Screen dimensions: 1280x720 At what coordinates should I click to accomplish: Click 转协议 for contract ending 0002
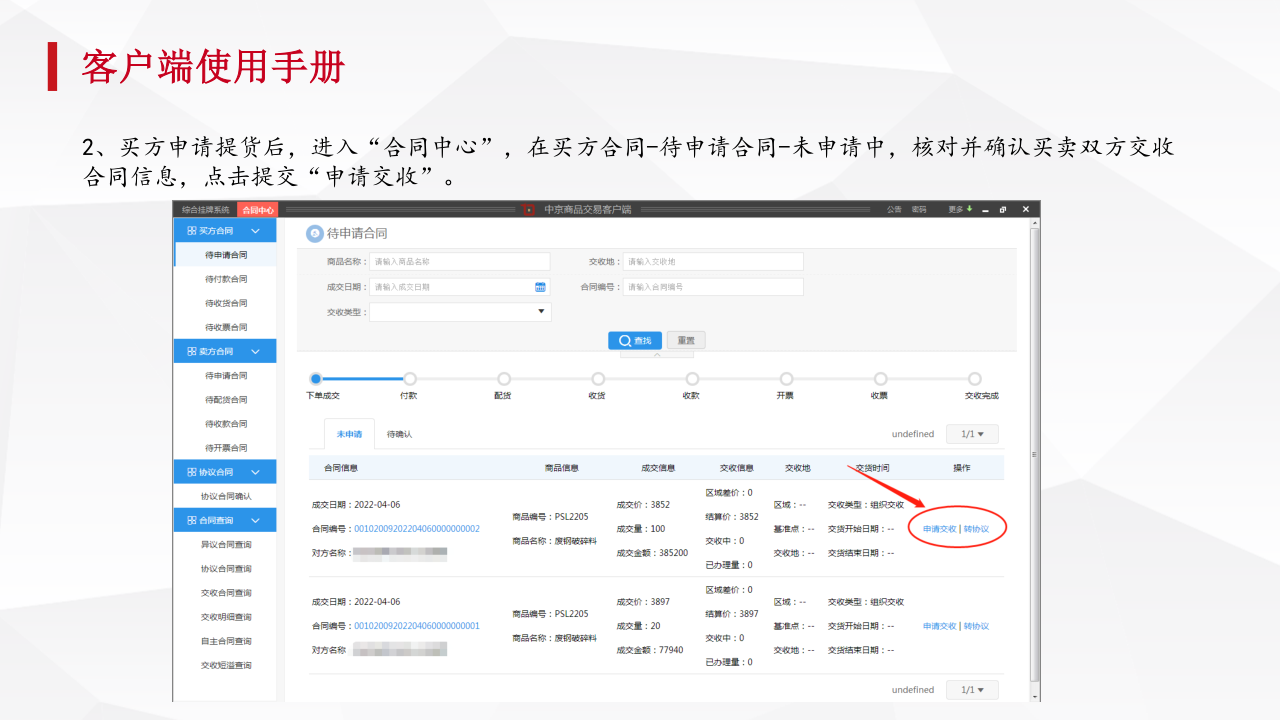click(976, 529)
